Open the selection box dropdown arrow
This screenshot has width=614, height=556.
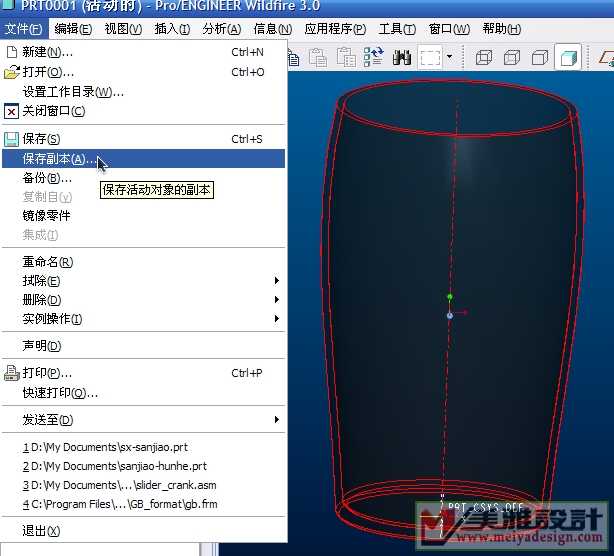coord(450,57)
